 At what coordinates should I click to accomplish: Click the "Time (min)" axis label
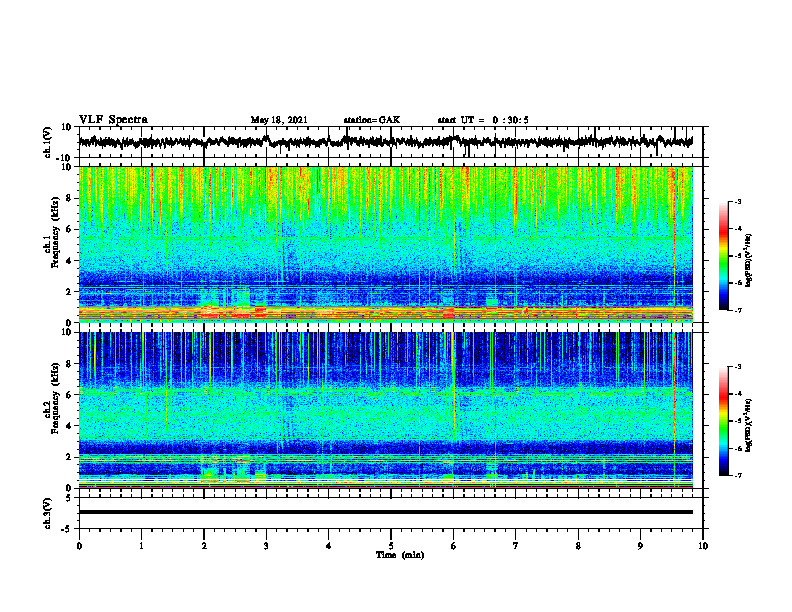400,555
